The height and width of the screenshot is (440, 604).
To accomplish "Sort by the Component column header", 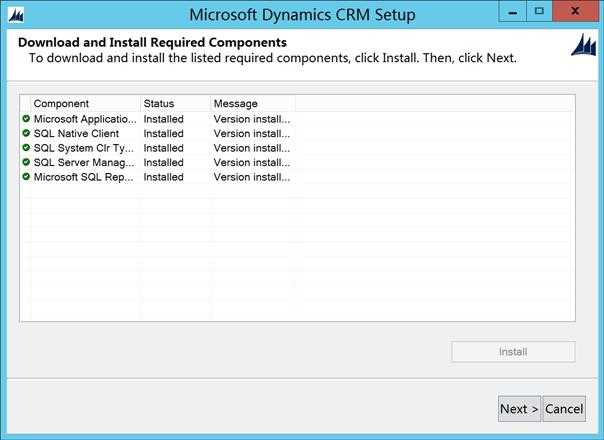I will [x=86, y=104].
